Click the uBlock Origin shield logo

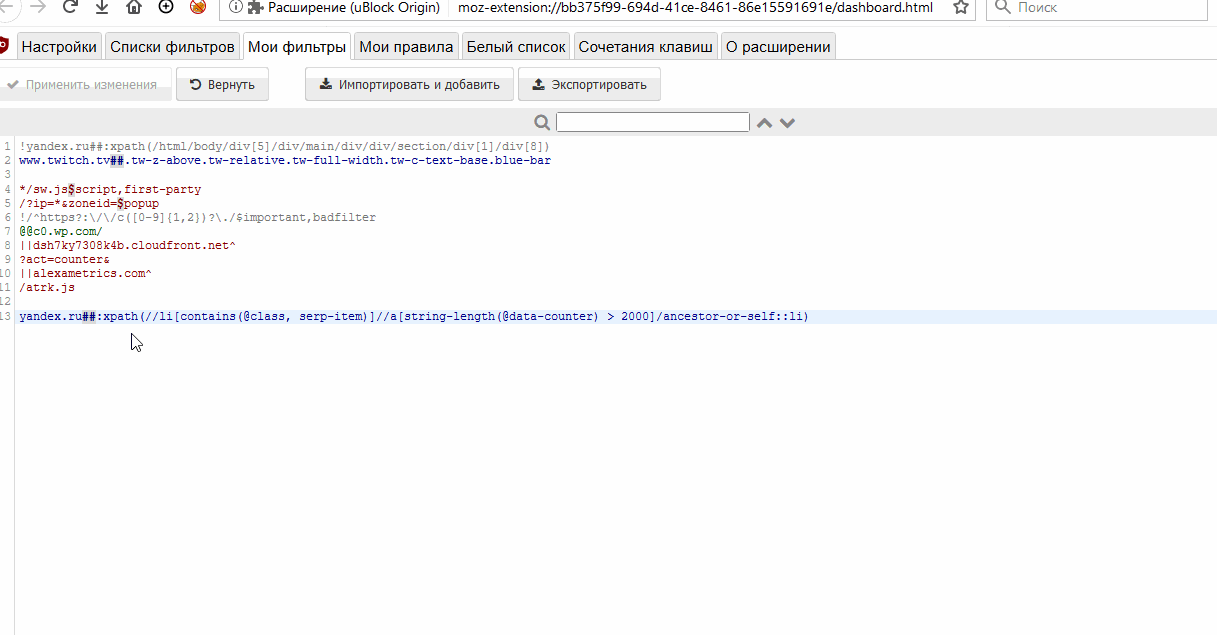tap(5, 46)
